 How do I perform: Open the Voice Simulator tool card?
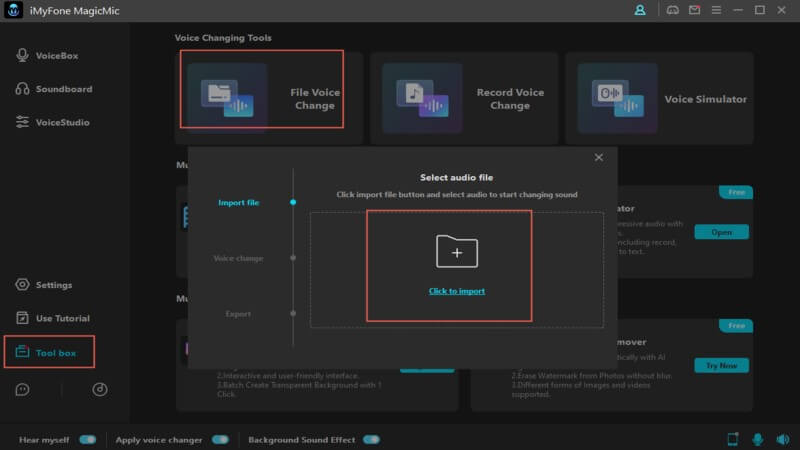(659, 98)
